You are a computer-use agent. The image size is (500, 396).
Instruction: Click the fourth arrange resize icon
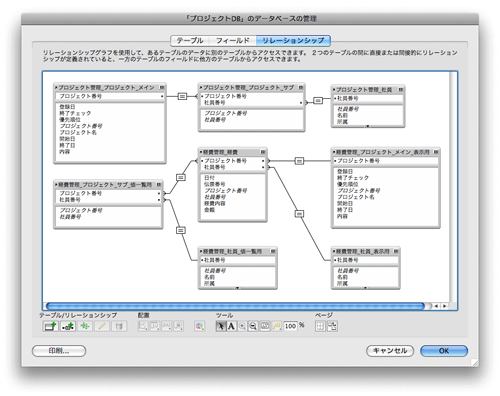(178, 326)
